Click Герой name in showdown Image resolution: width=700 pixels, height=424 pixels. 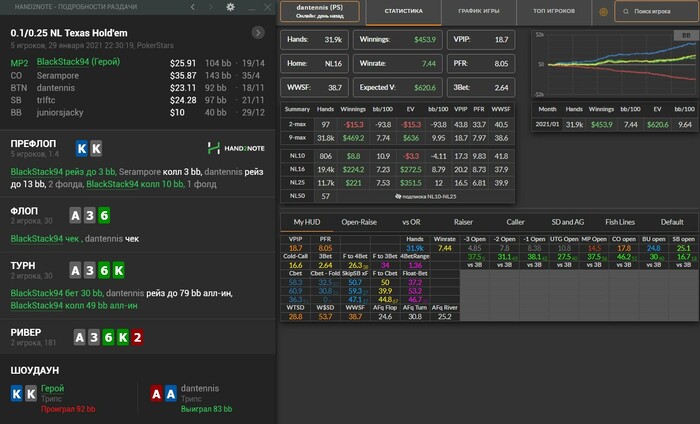coord(53,388)
